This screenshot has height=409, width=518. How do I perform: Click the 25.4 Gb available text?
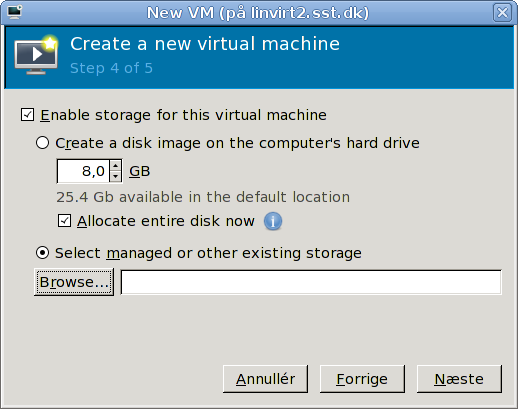pyautogui.click(x=203, y=197)
